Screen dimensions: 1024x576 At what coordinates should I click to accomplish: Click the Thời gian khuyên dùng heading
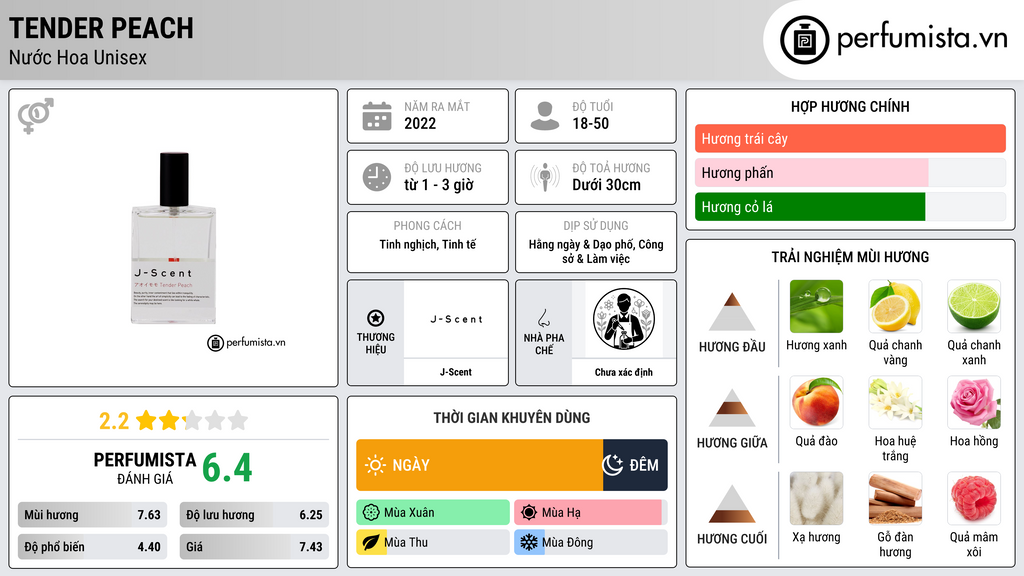(x=512, y=417)
